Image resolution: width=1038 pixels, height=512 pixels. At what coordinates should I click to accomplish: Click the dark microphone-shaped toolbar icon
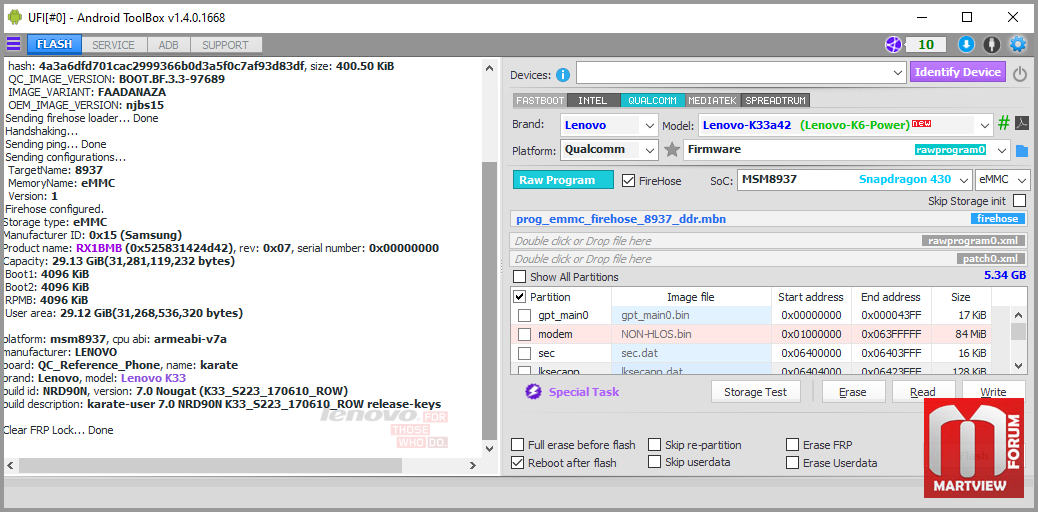pyautogui.click(x=991, y=45)
